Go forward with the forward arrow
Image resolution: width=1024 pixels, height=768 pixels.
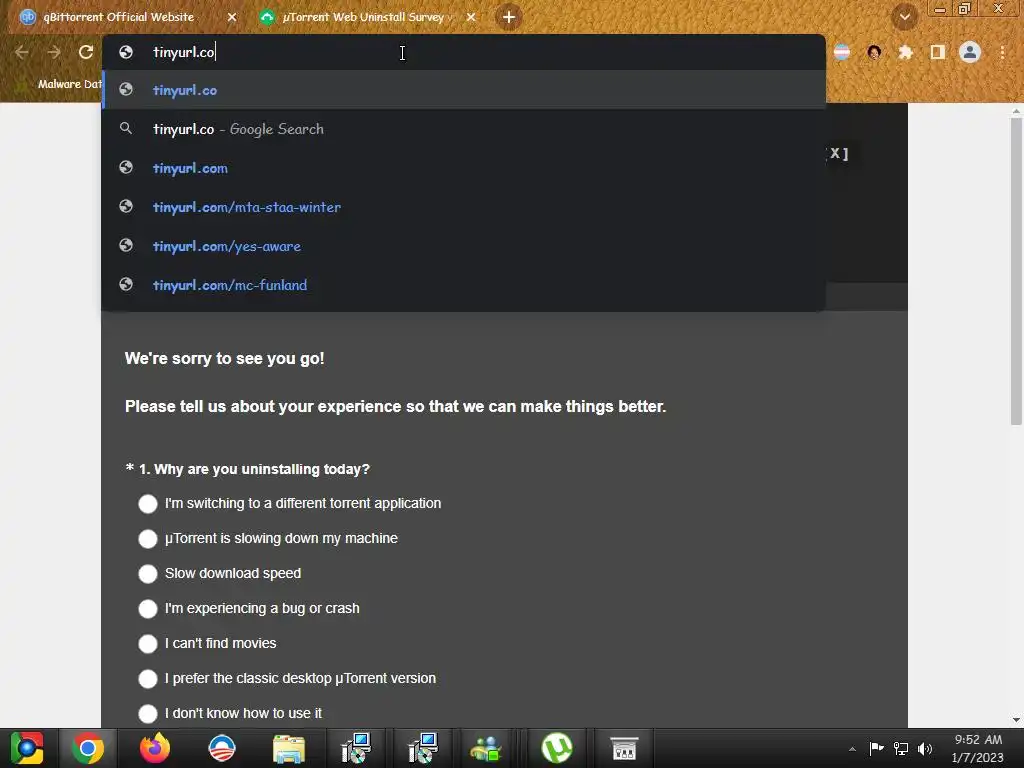pyautogui.click(x=54, y=52)
